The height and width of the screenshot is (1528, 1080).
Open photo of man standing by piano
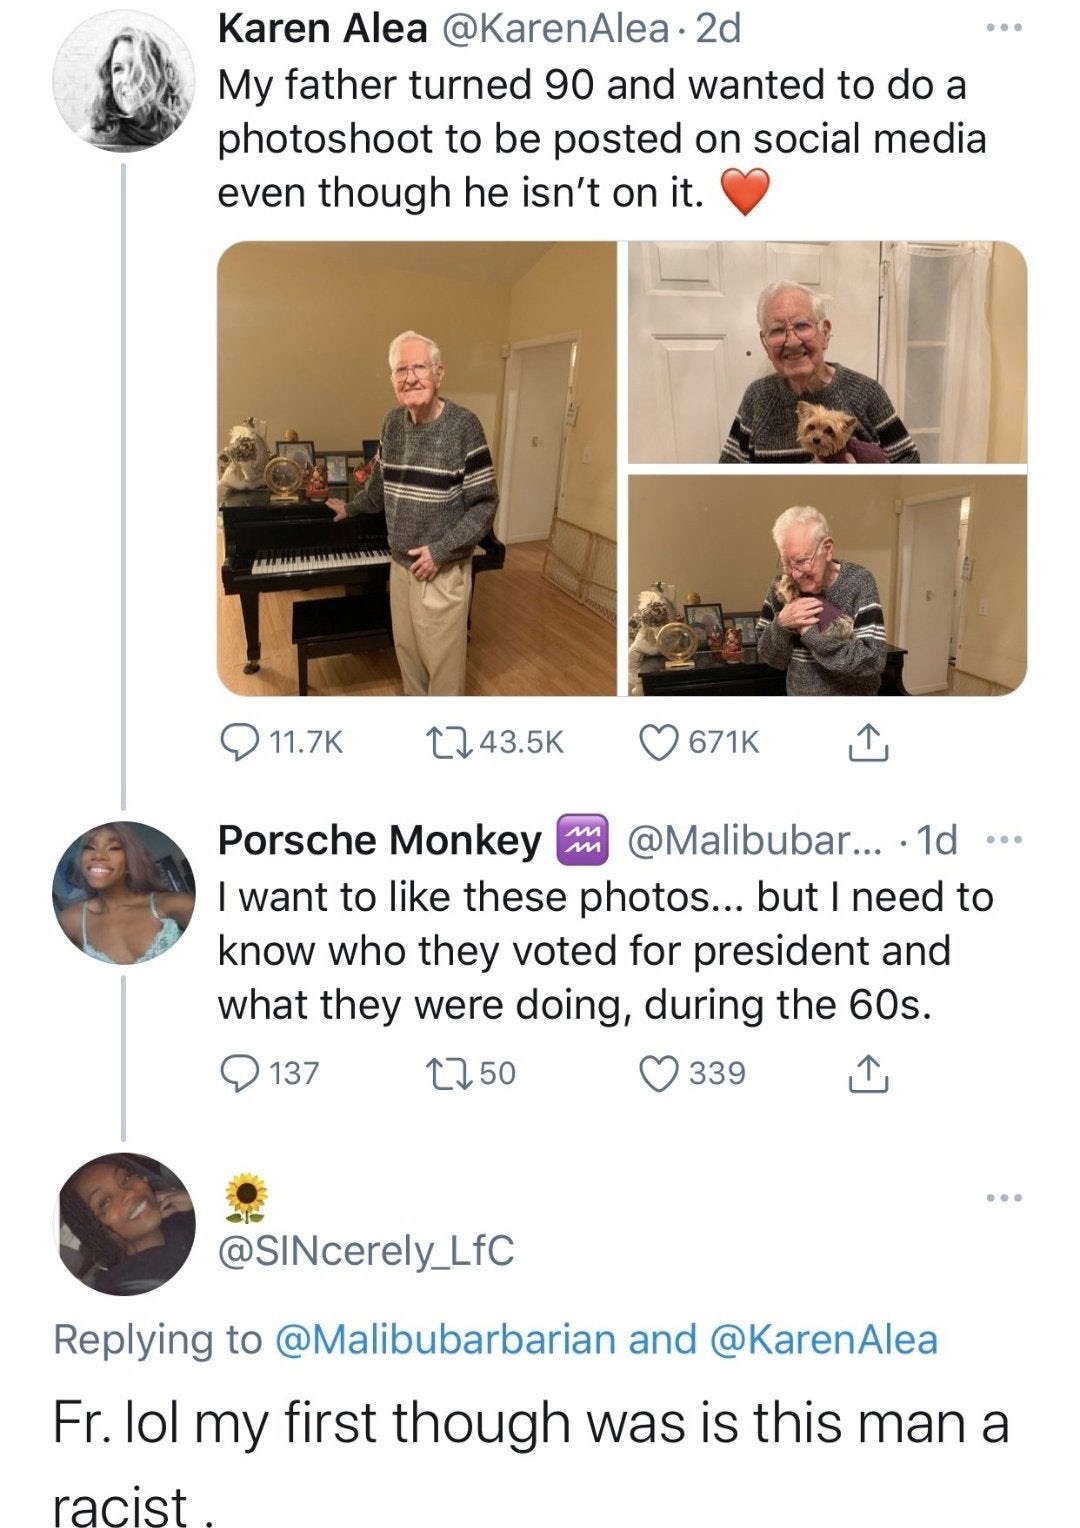417,468
